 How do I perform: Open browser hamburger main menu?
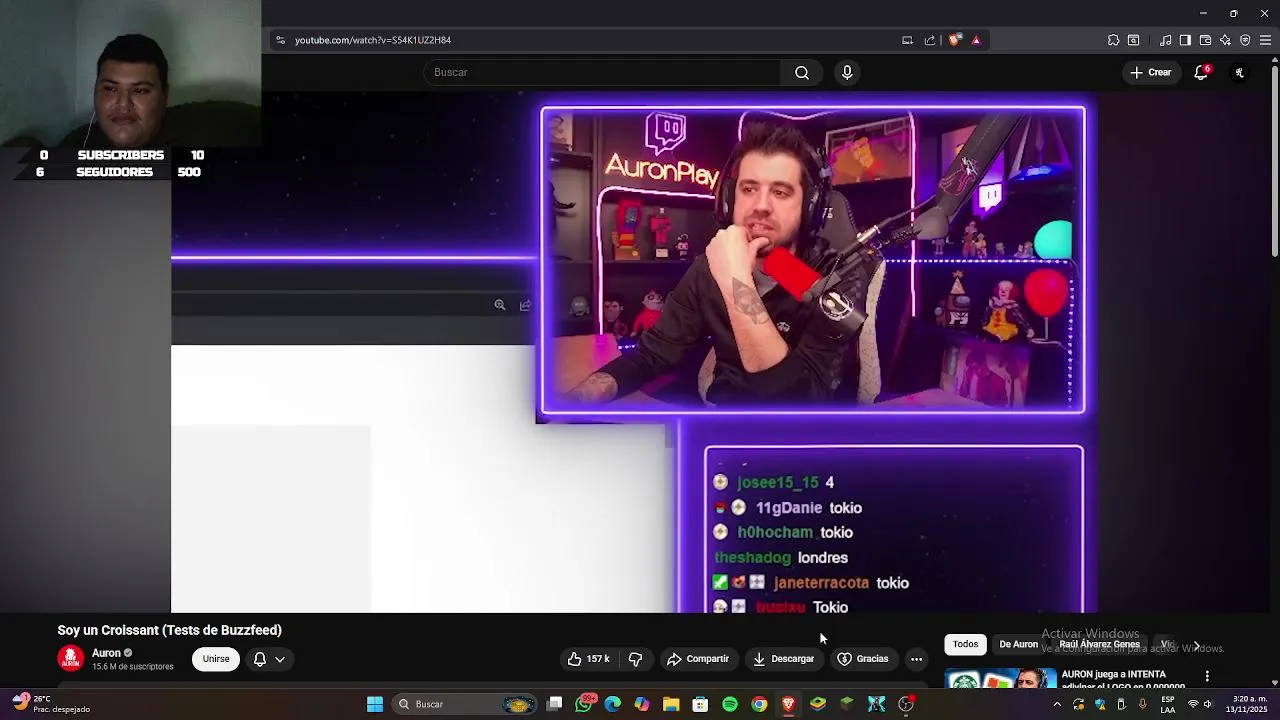[1265, 40]
